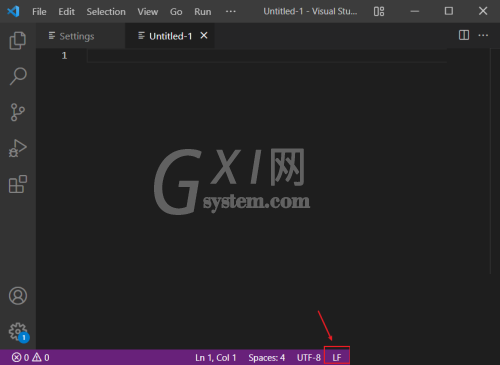Open the Extensions view

tap(18, 184)
